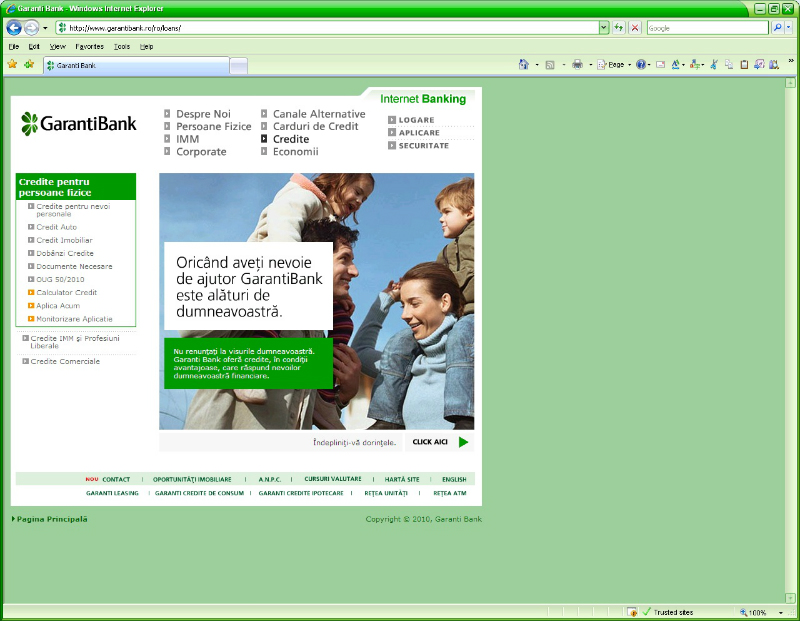
Task: Open a new tab with the blank tab button
Action: tap(239, 66)
